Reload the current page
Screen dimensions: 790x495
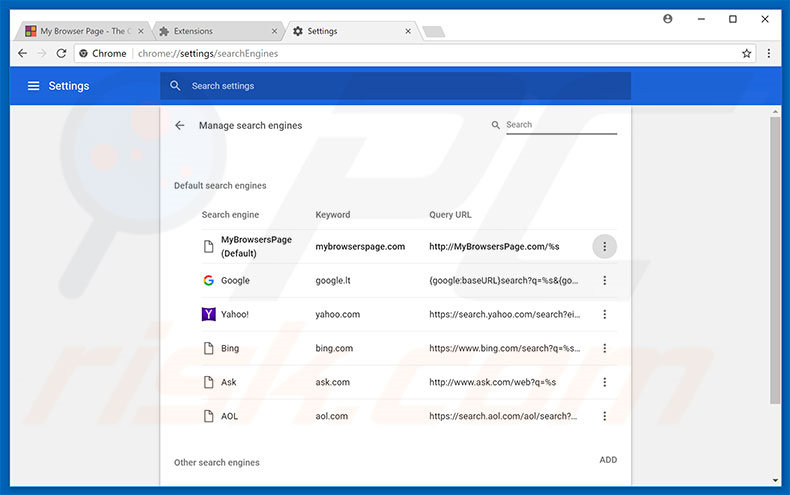[x=61, y=53]
